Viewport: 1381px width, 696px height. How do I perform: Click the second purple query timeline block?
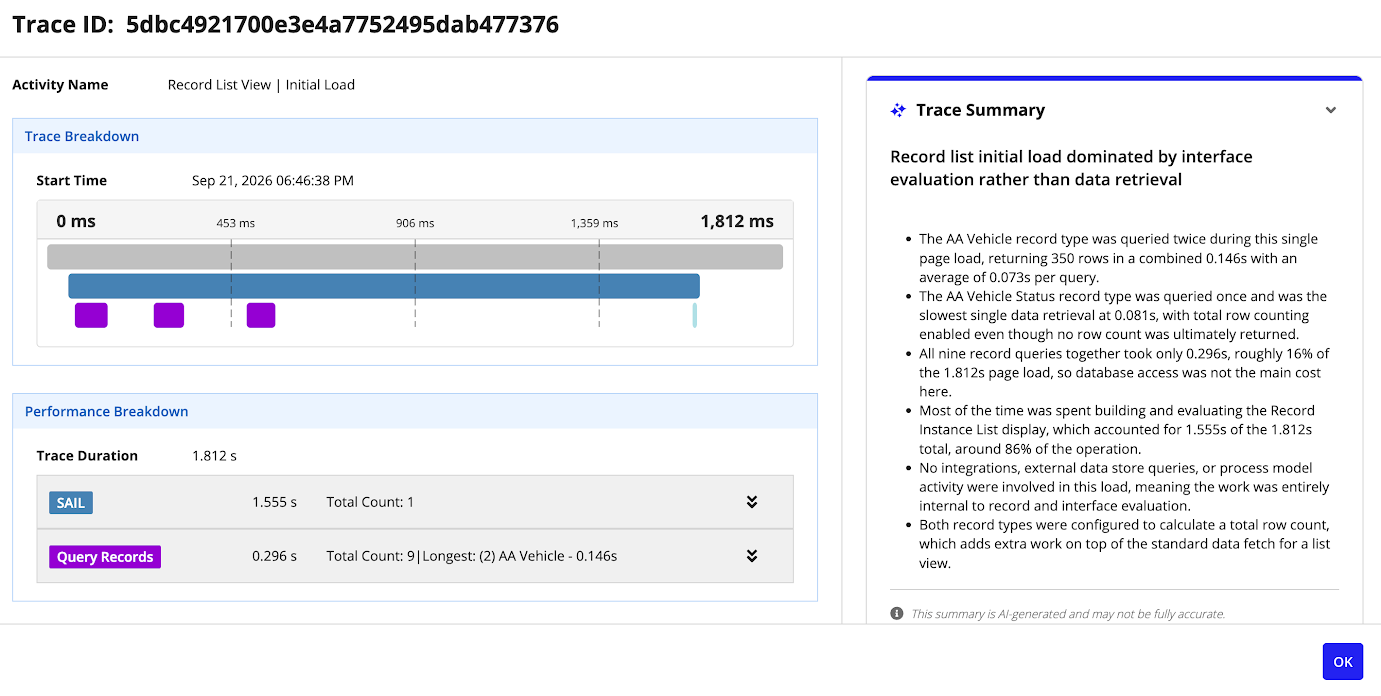(169, 315)
